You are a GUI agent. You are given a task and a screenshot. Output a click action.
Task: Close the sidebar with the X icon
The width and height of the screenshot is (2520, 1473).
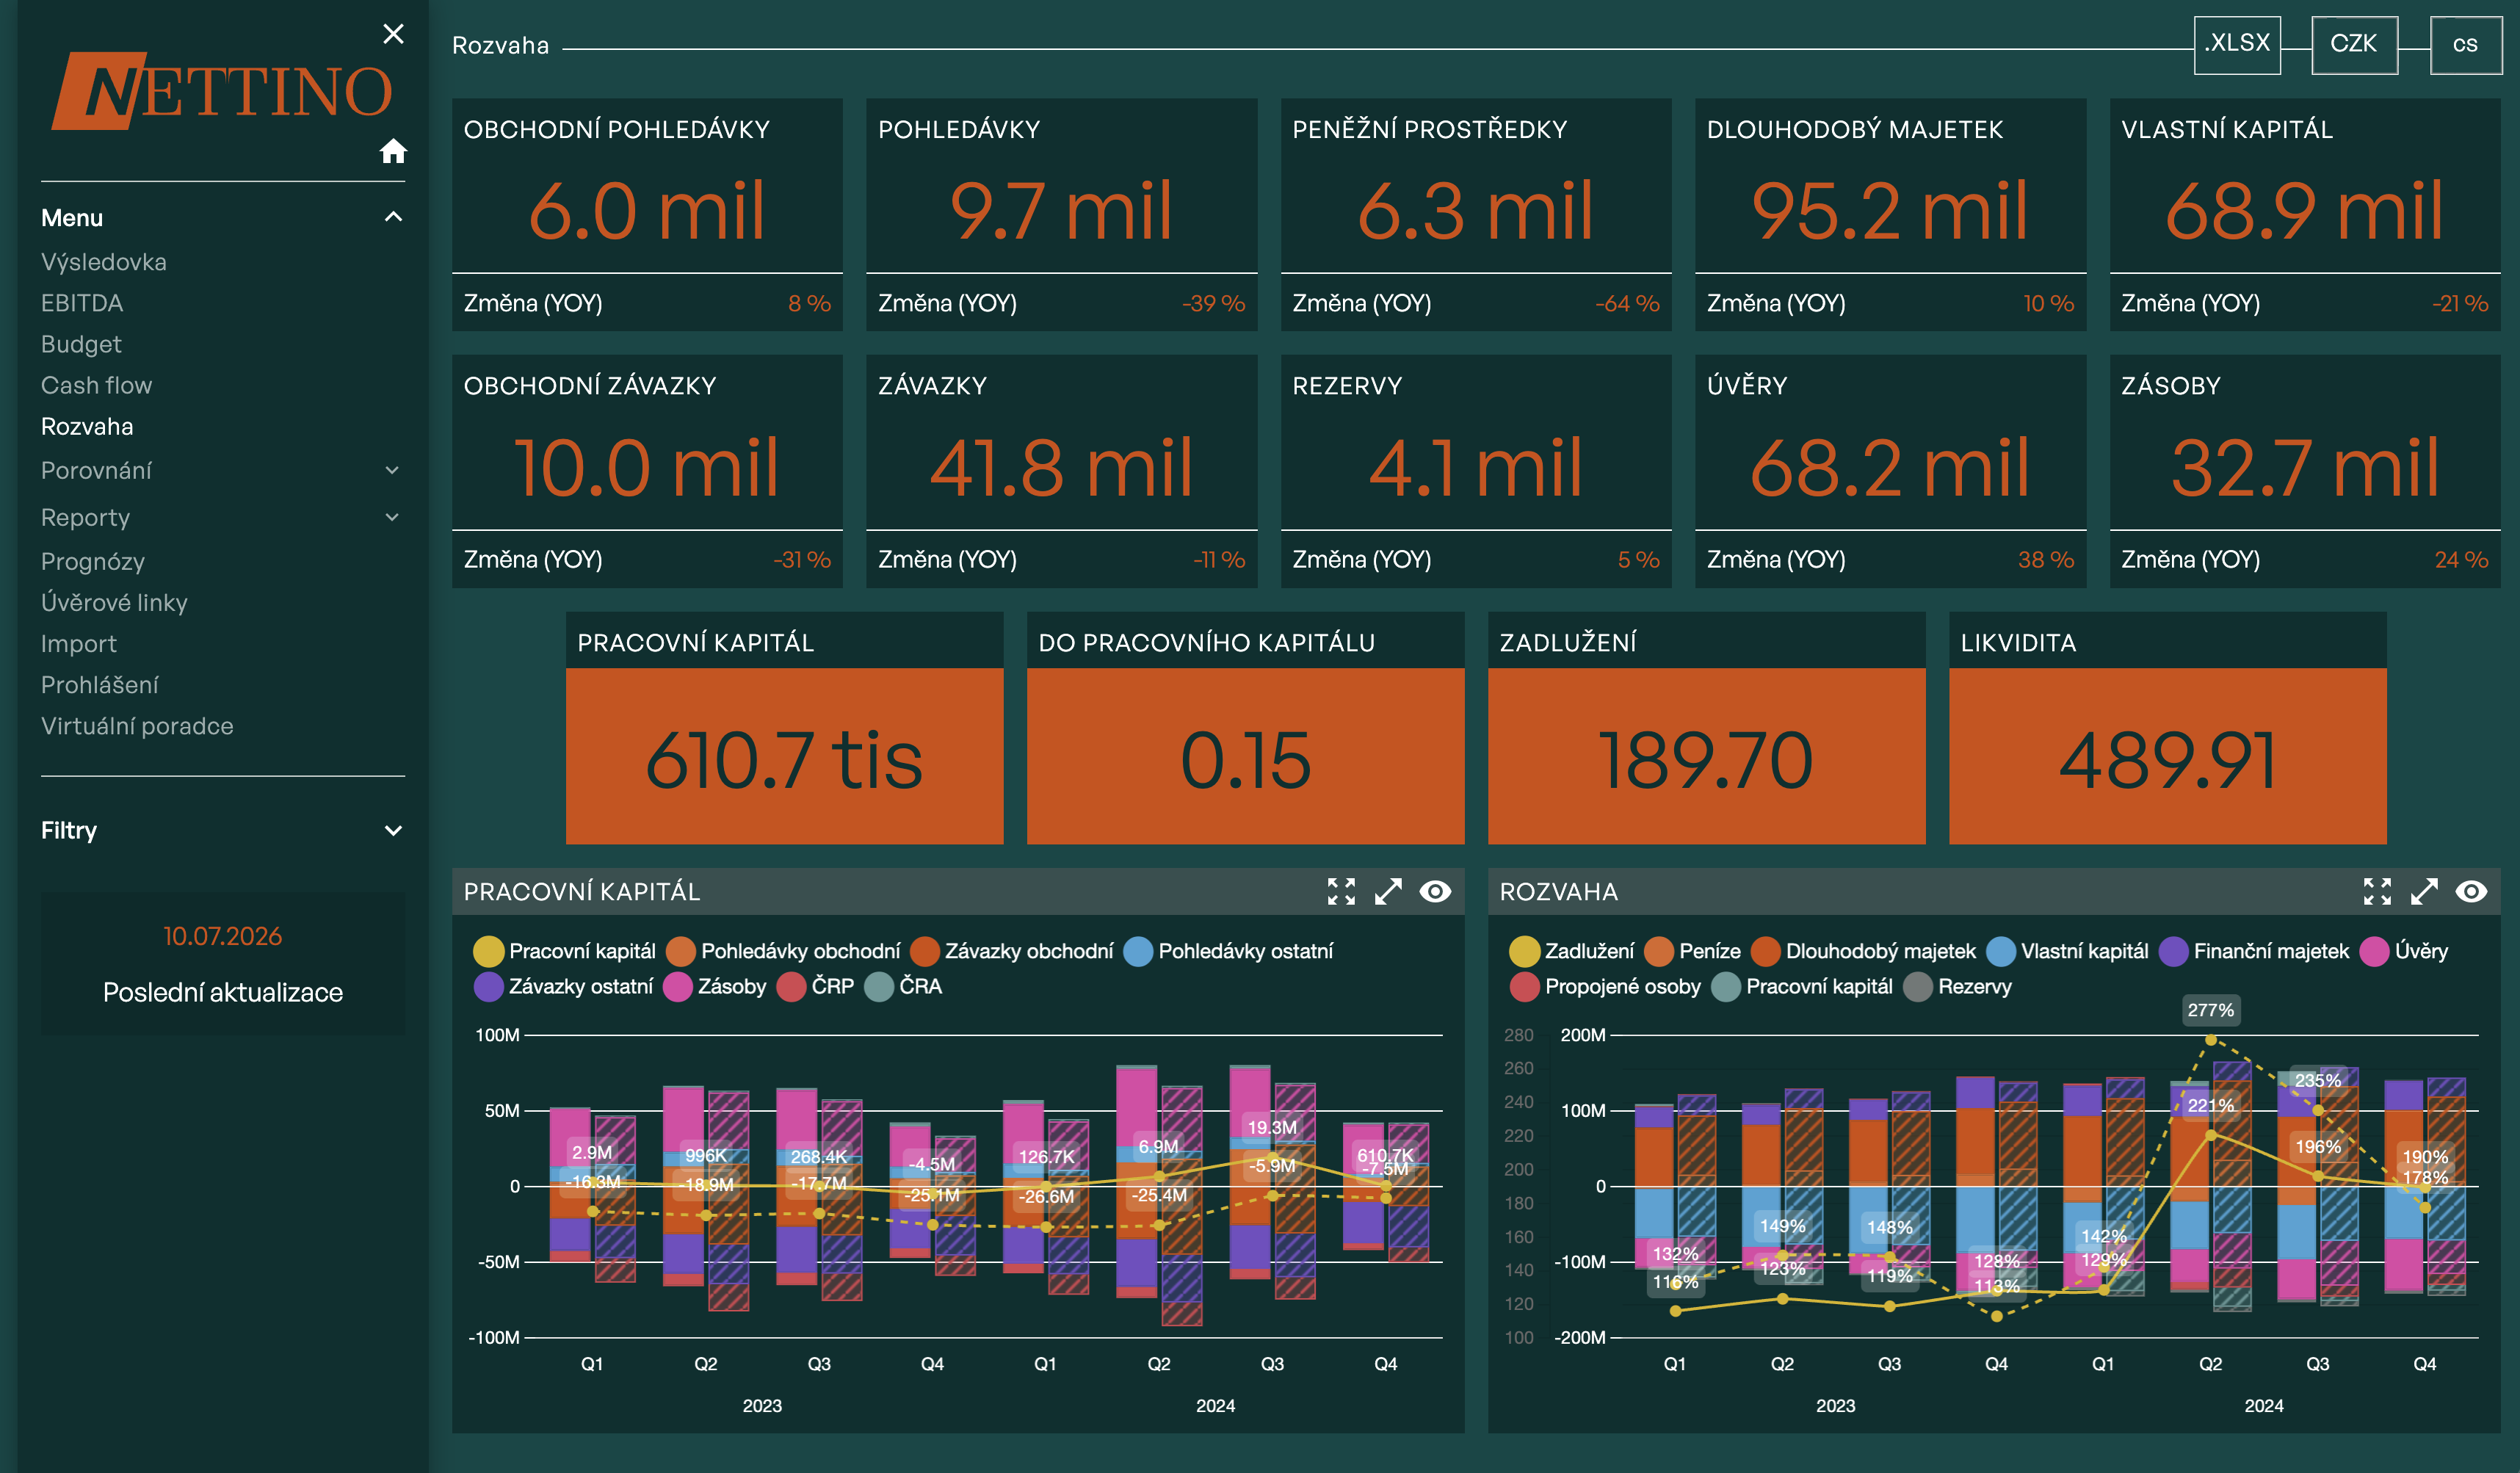393,34
